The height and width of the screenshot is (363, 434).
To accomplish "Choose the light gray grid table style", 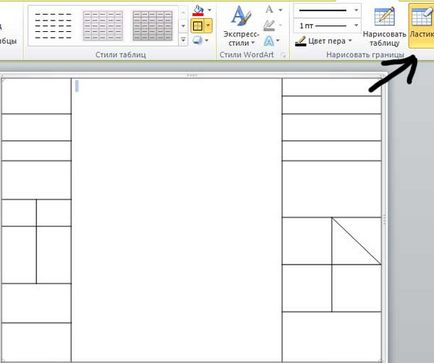I will (x=103, y=26).
